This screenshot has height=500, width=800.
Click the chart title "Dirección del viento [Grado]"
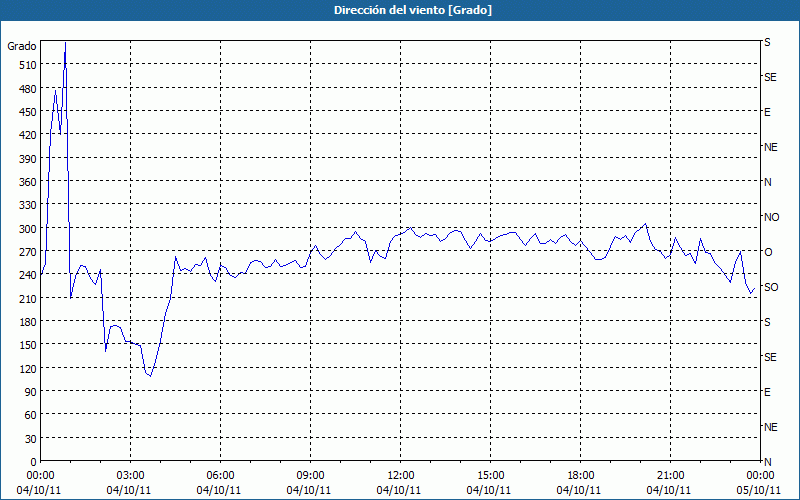(413, 10)
